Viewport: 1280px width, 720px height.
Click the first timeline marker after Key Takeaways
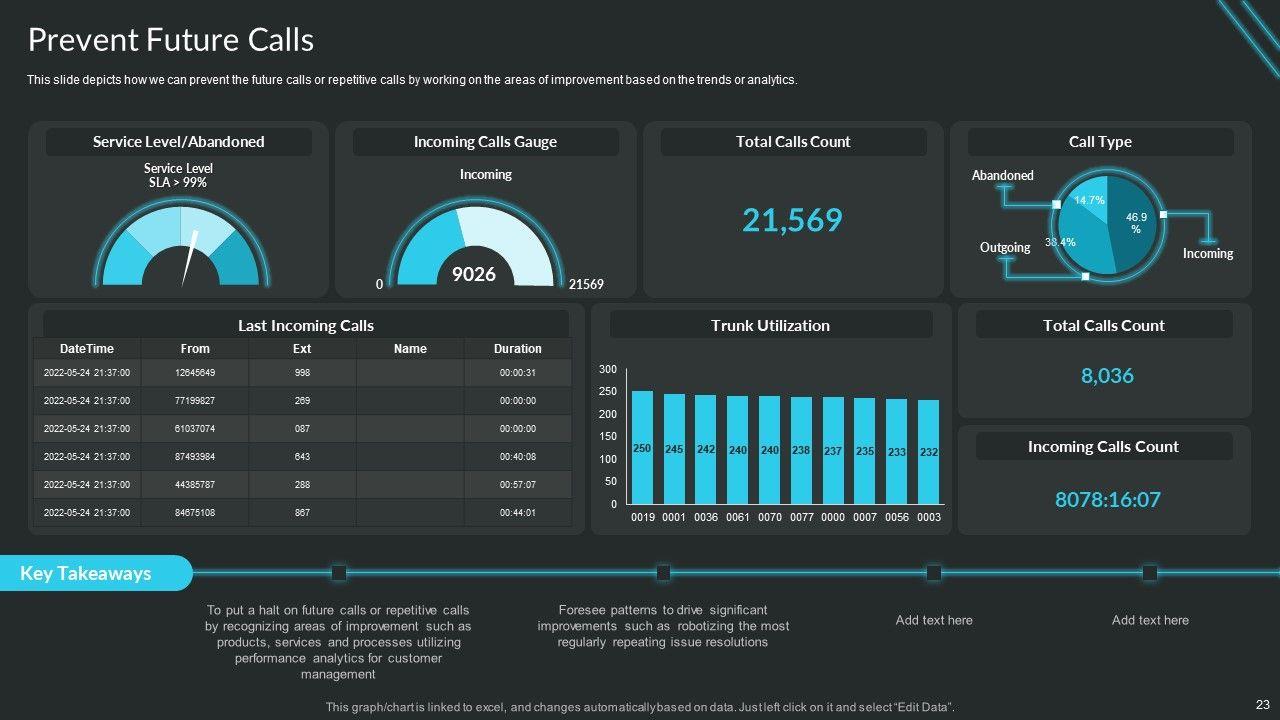pyautogui.click(x=339, y=573)
